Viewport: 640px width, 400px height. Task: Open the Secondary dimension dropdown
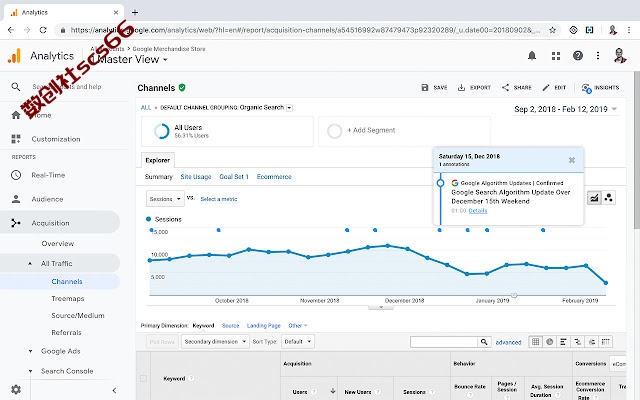click(x=215, y=342)
